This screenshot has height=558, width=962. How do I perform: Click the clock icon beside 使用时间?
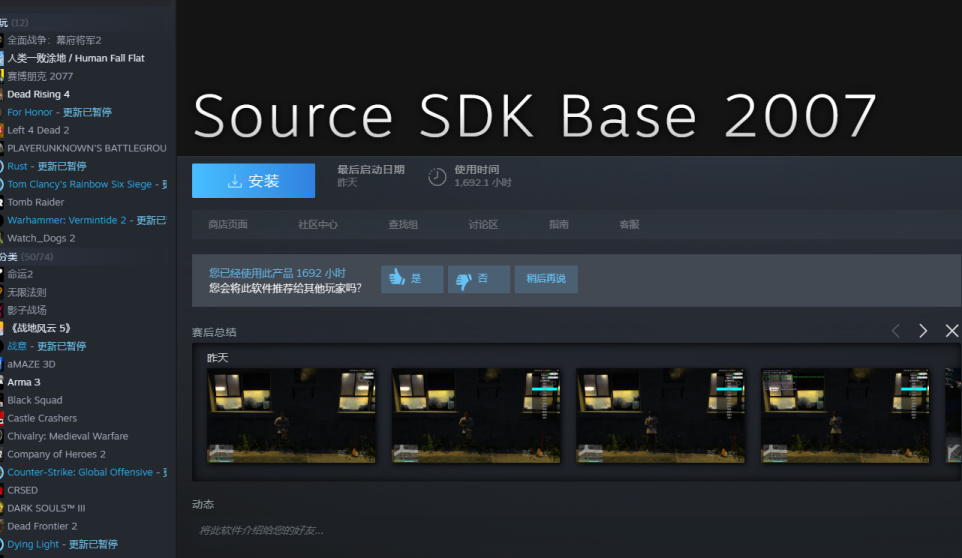[437, 177]
